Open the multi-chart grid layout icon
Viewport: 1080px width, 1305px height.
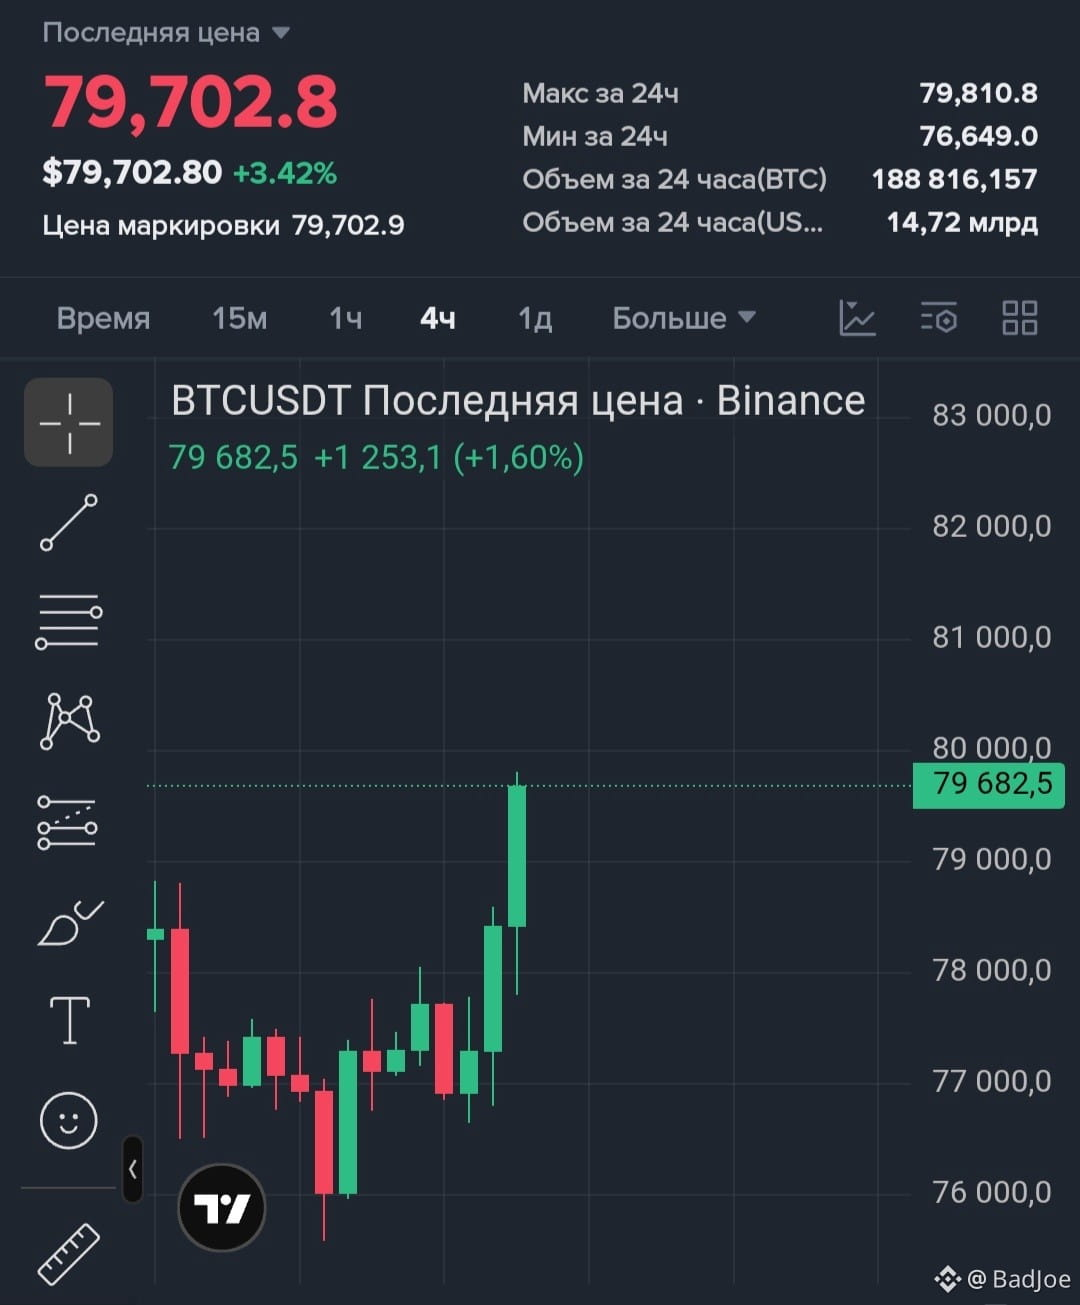[1019, 318]
